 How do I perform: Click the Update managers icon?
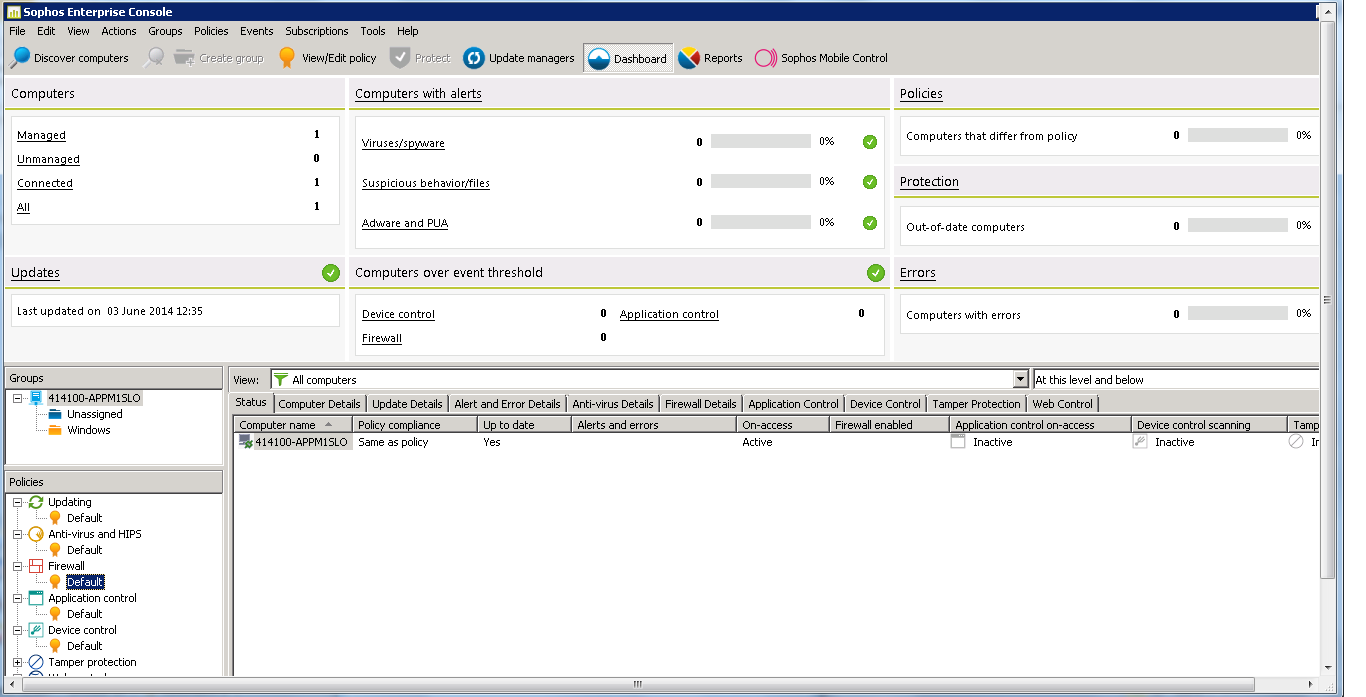(474, 58)
